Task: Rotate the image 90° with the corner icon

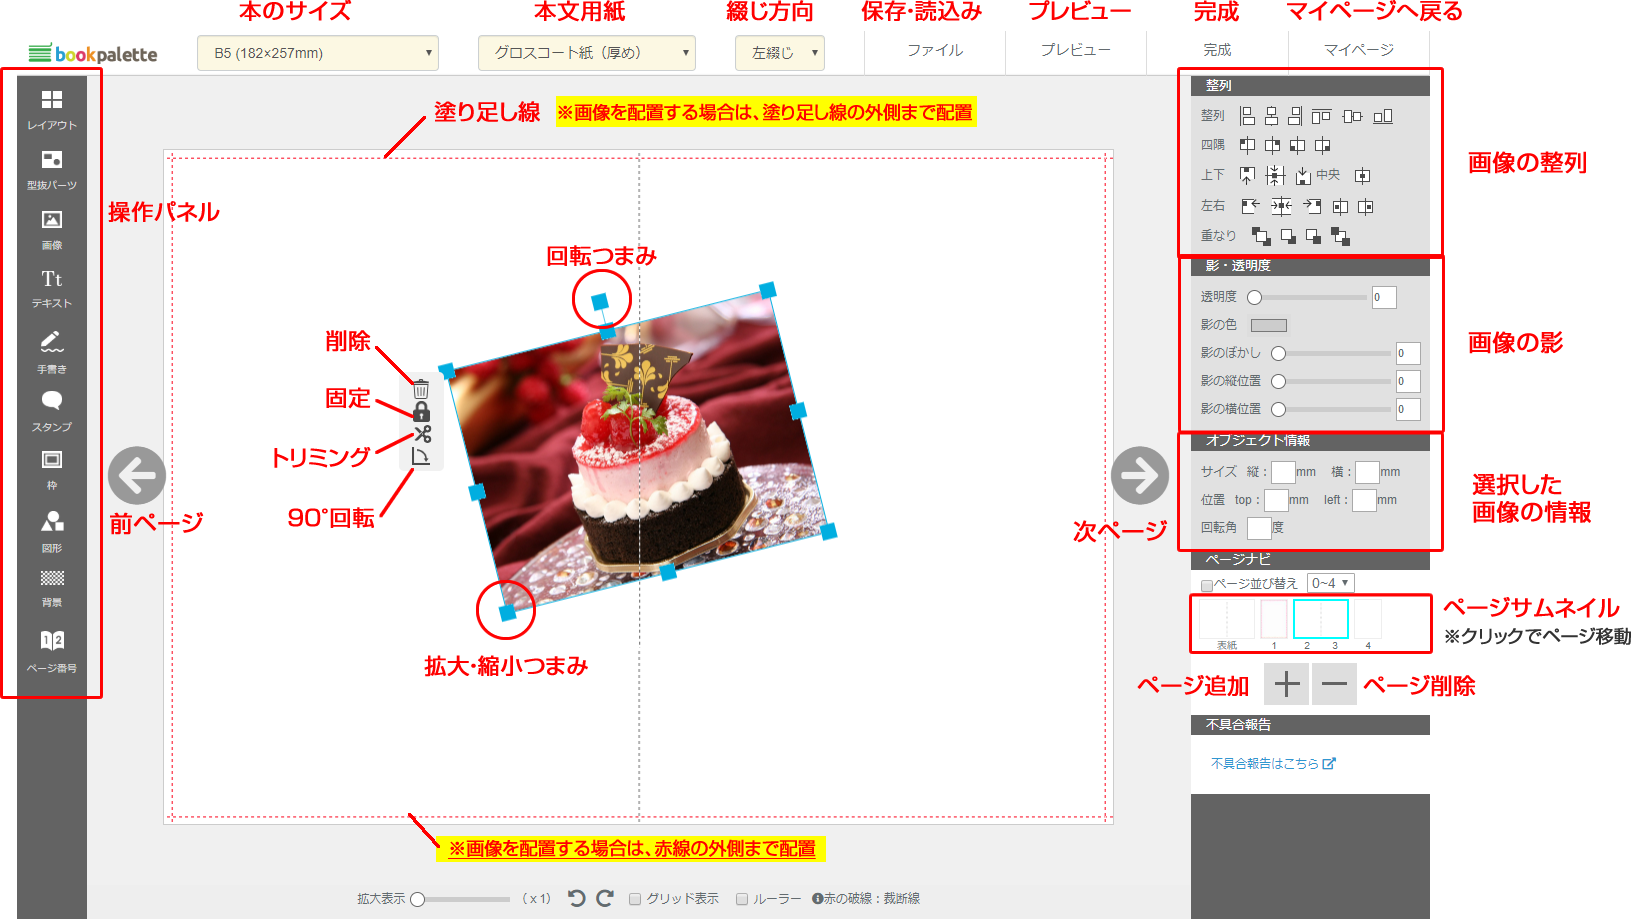Action: 421,456
